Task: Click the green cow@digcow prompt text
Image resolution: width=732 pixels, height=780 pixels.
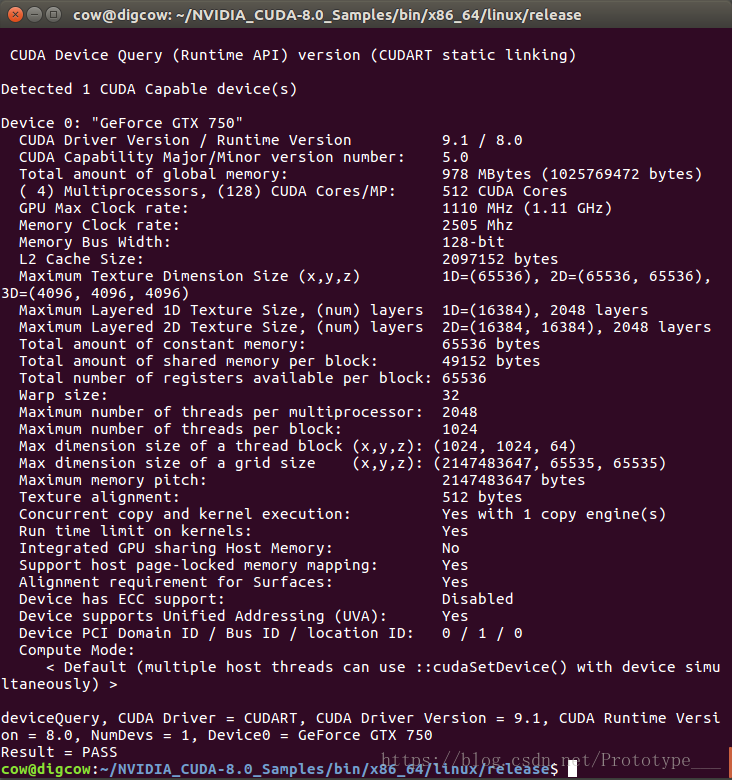Action: (x=46, y=769)
